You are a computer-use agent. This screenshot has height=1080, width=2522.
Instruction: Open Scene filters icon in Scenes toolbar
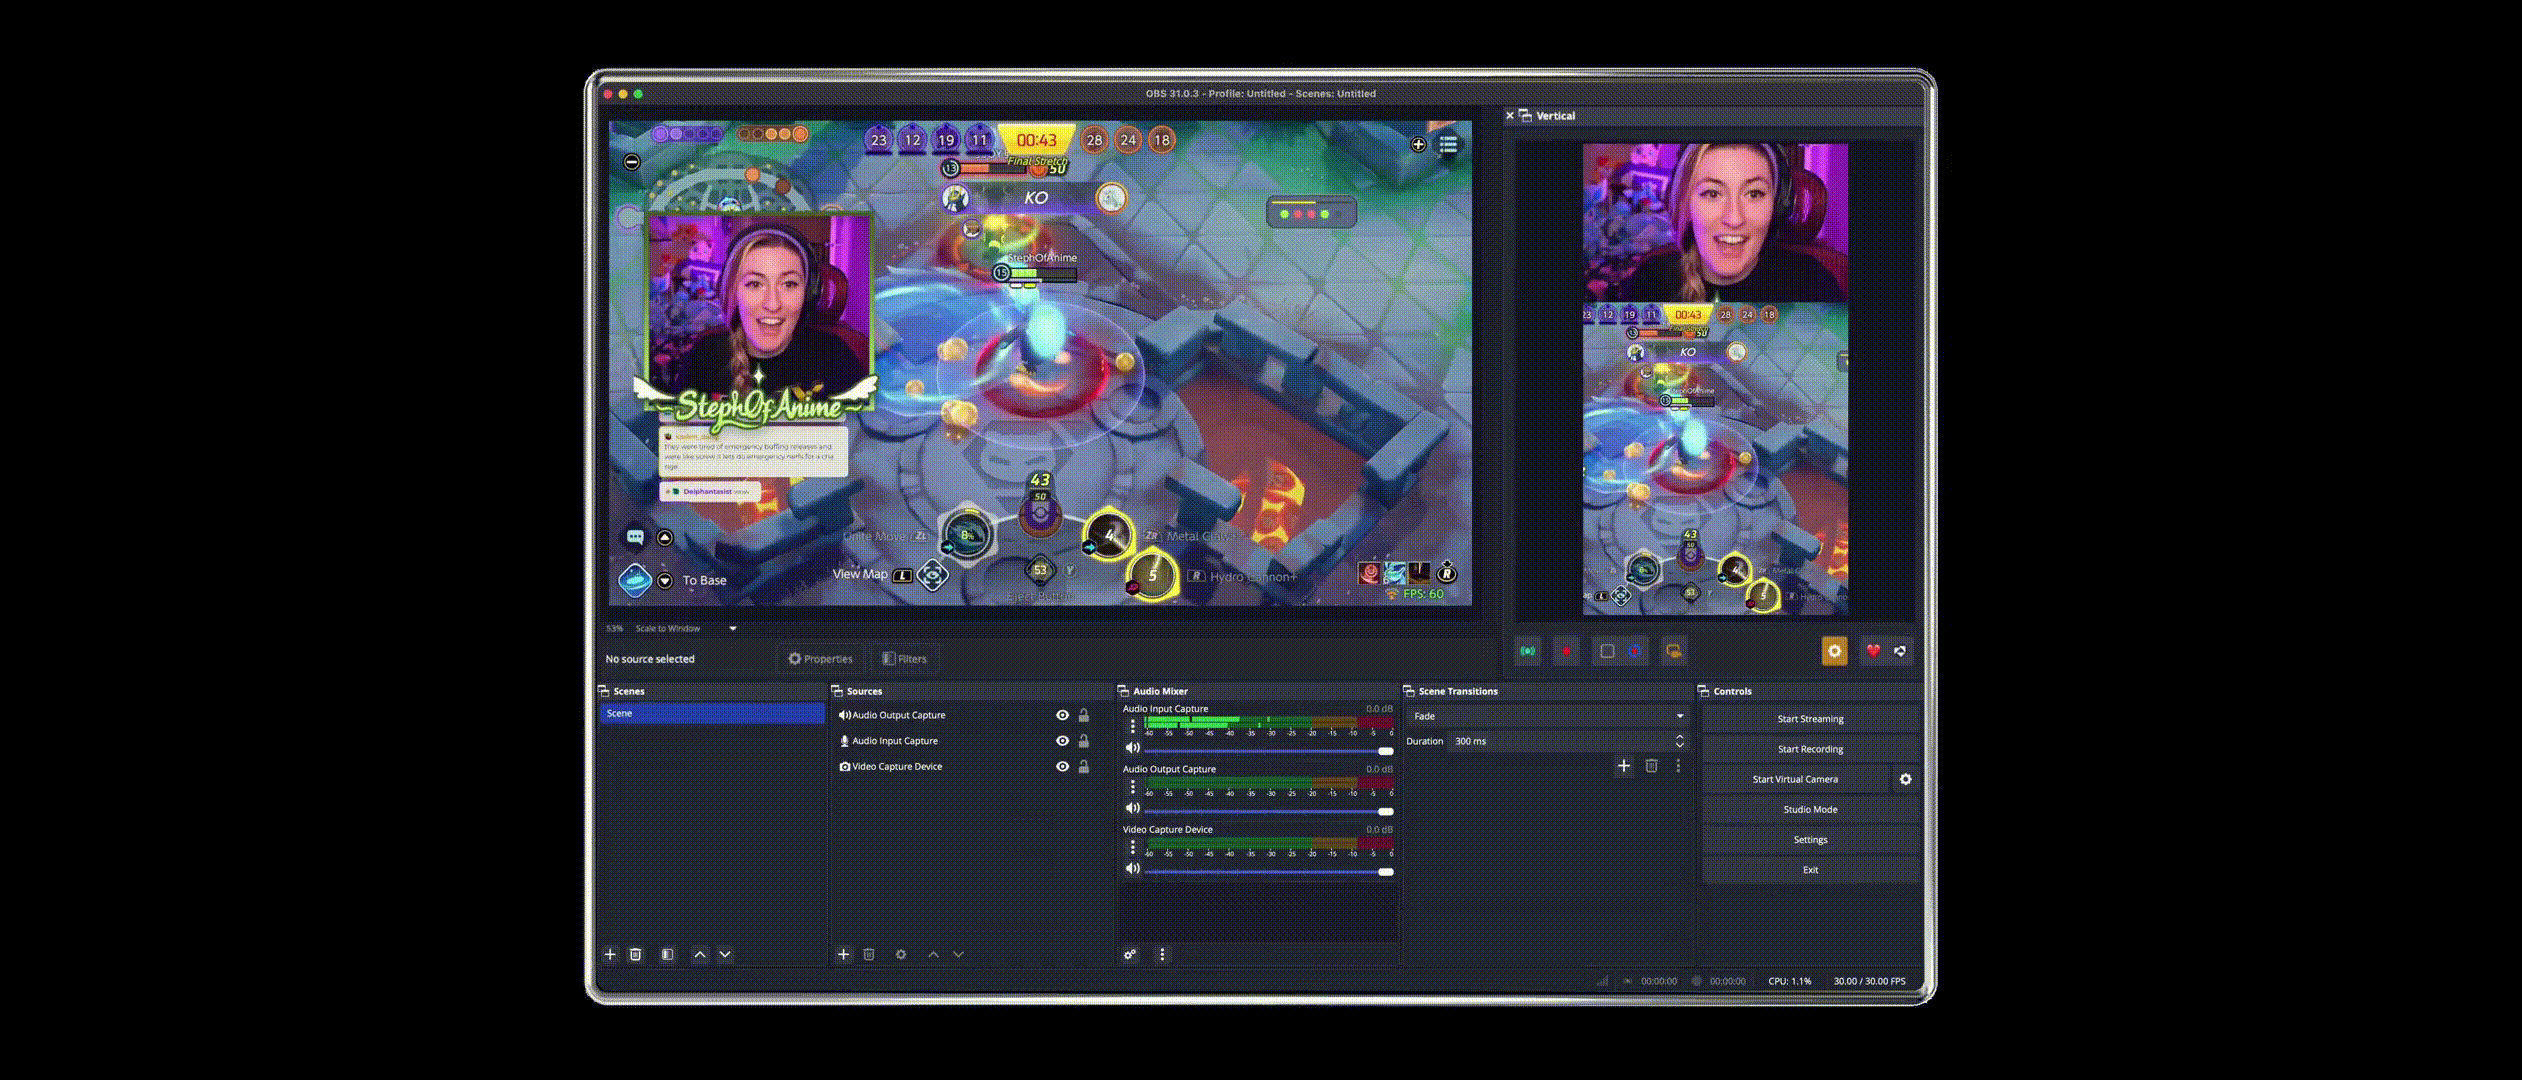667,954
